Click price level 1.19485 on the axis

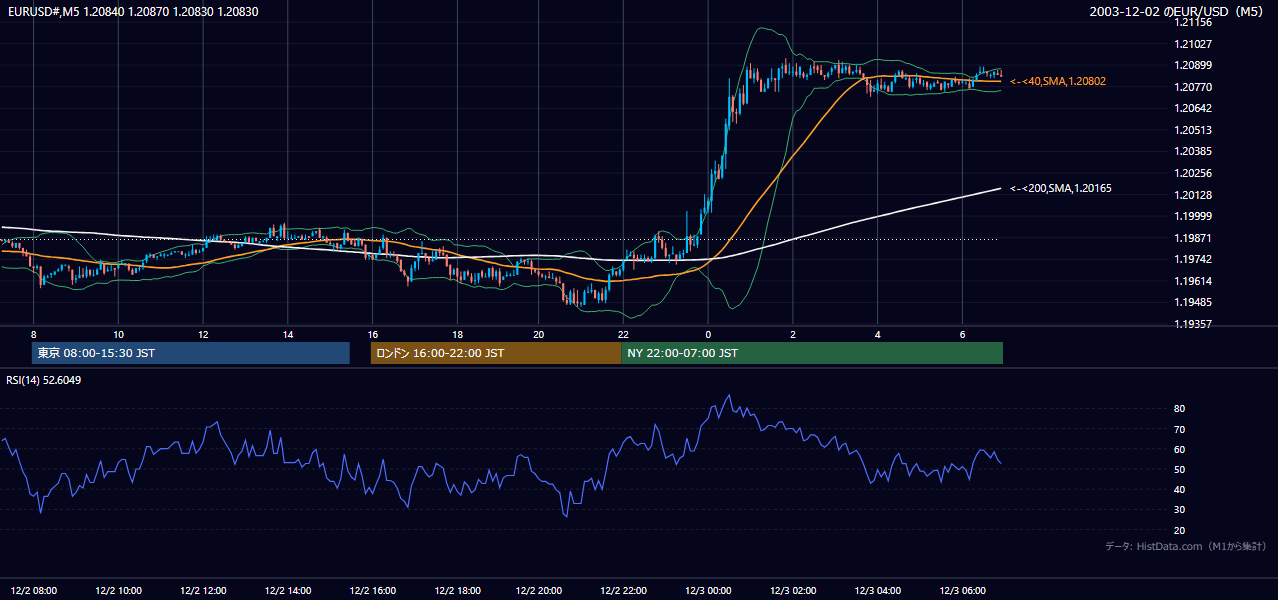(1192, 302)
